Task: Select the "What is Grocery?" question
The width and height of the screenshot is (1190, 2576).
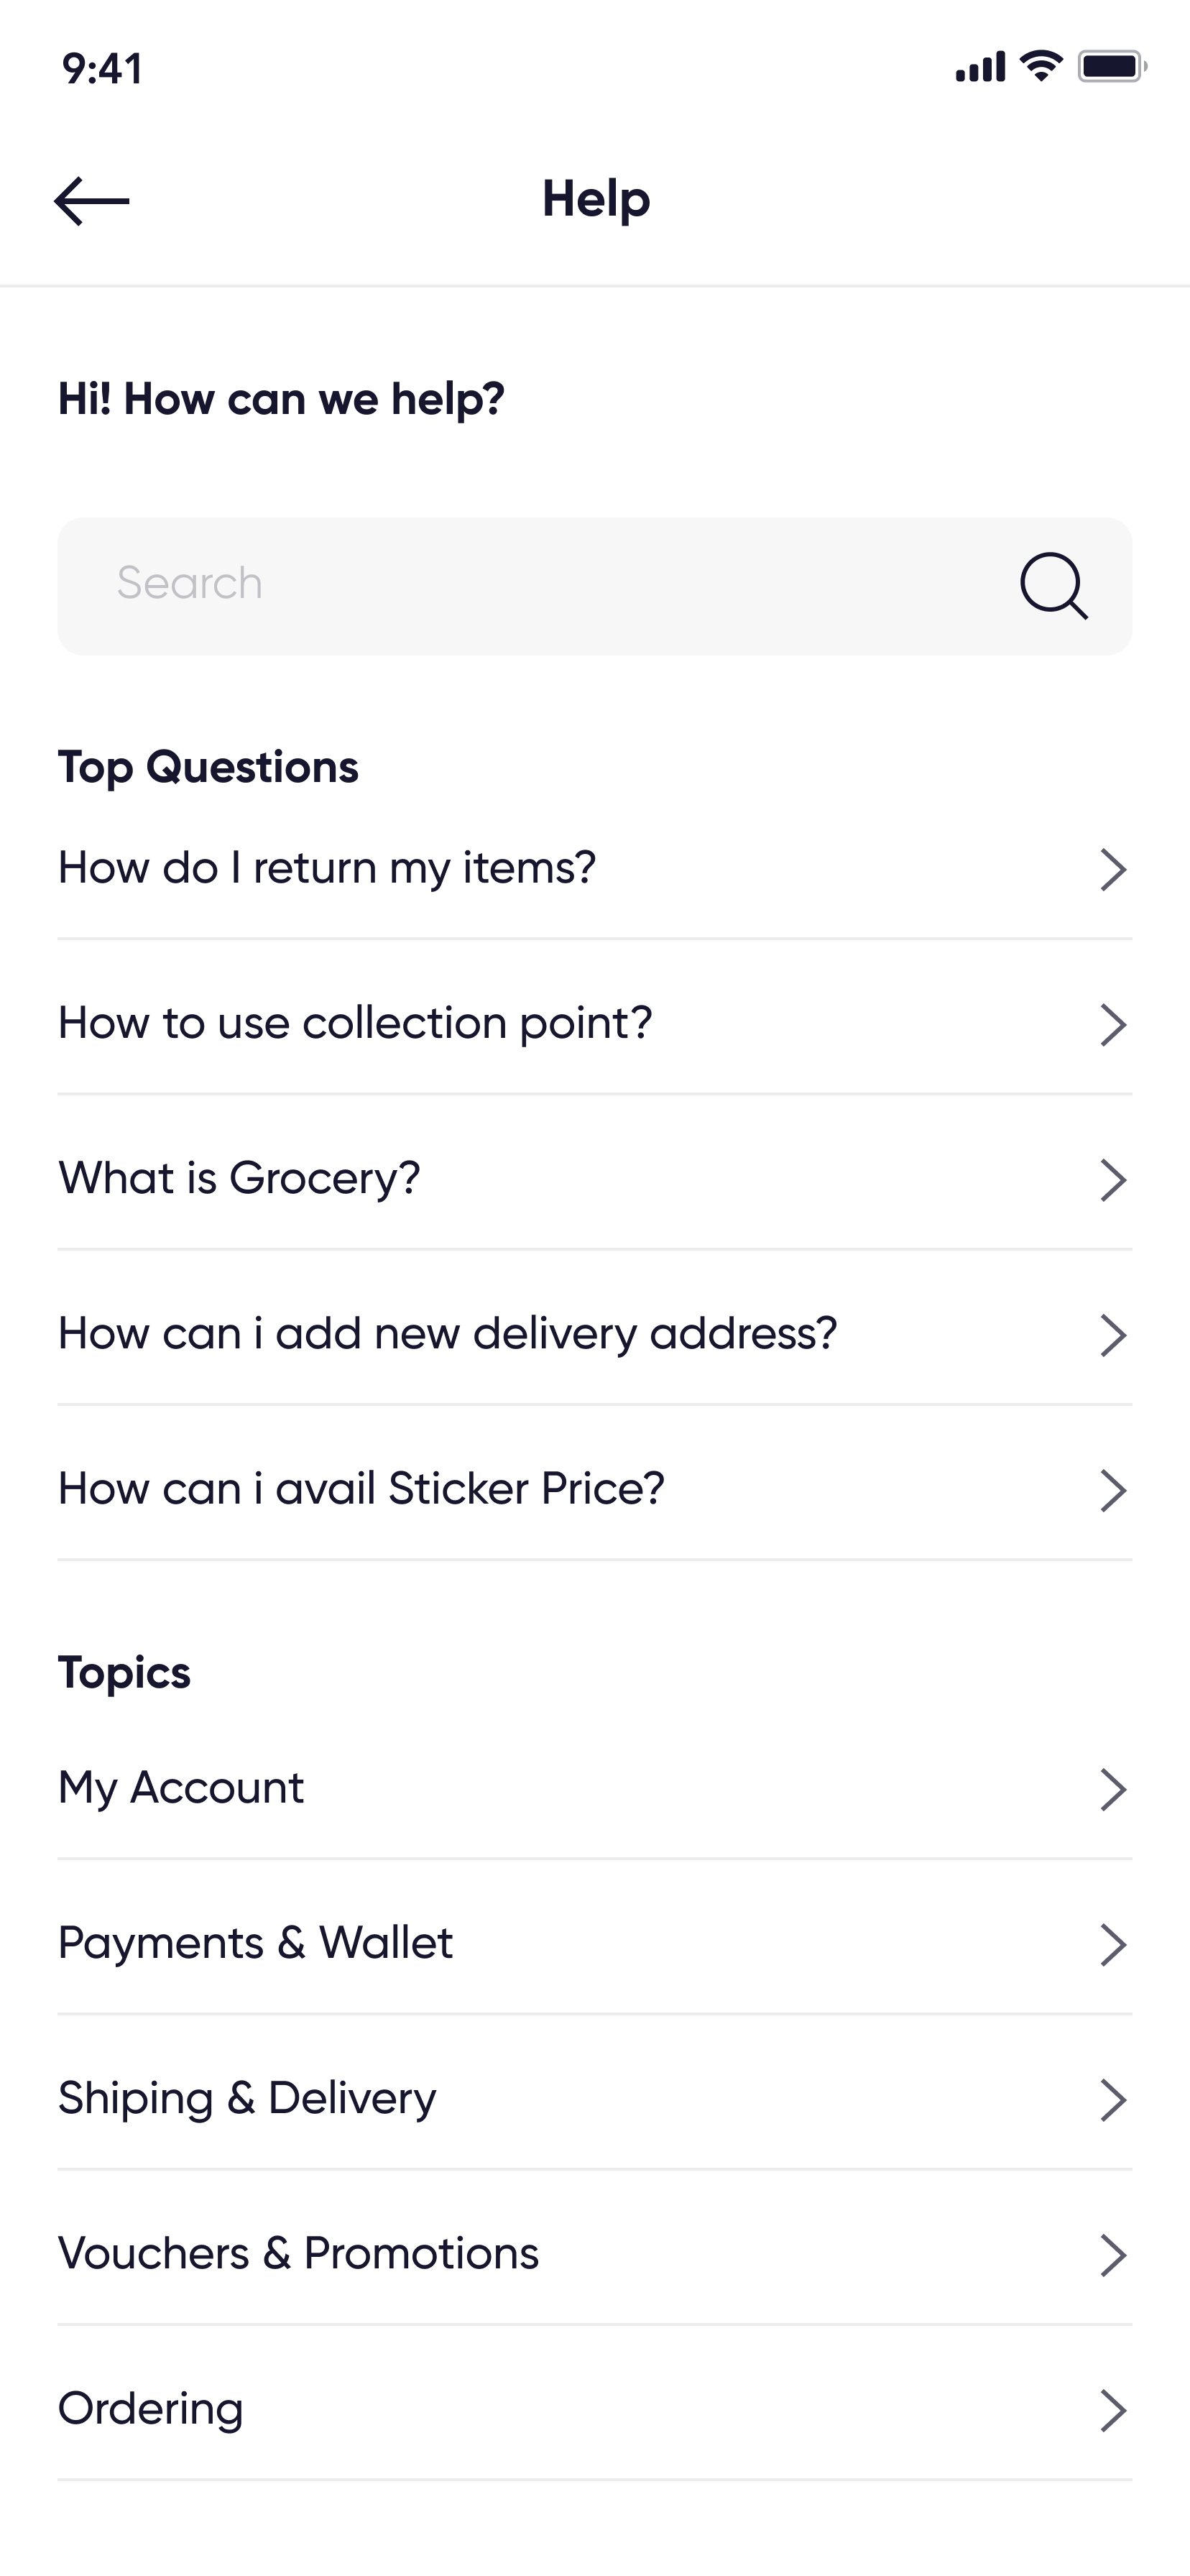Action: click(x=240, y=1178)
